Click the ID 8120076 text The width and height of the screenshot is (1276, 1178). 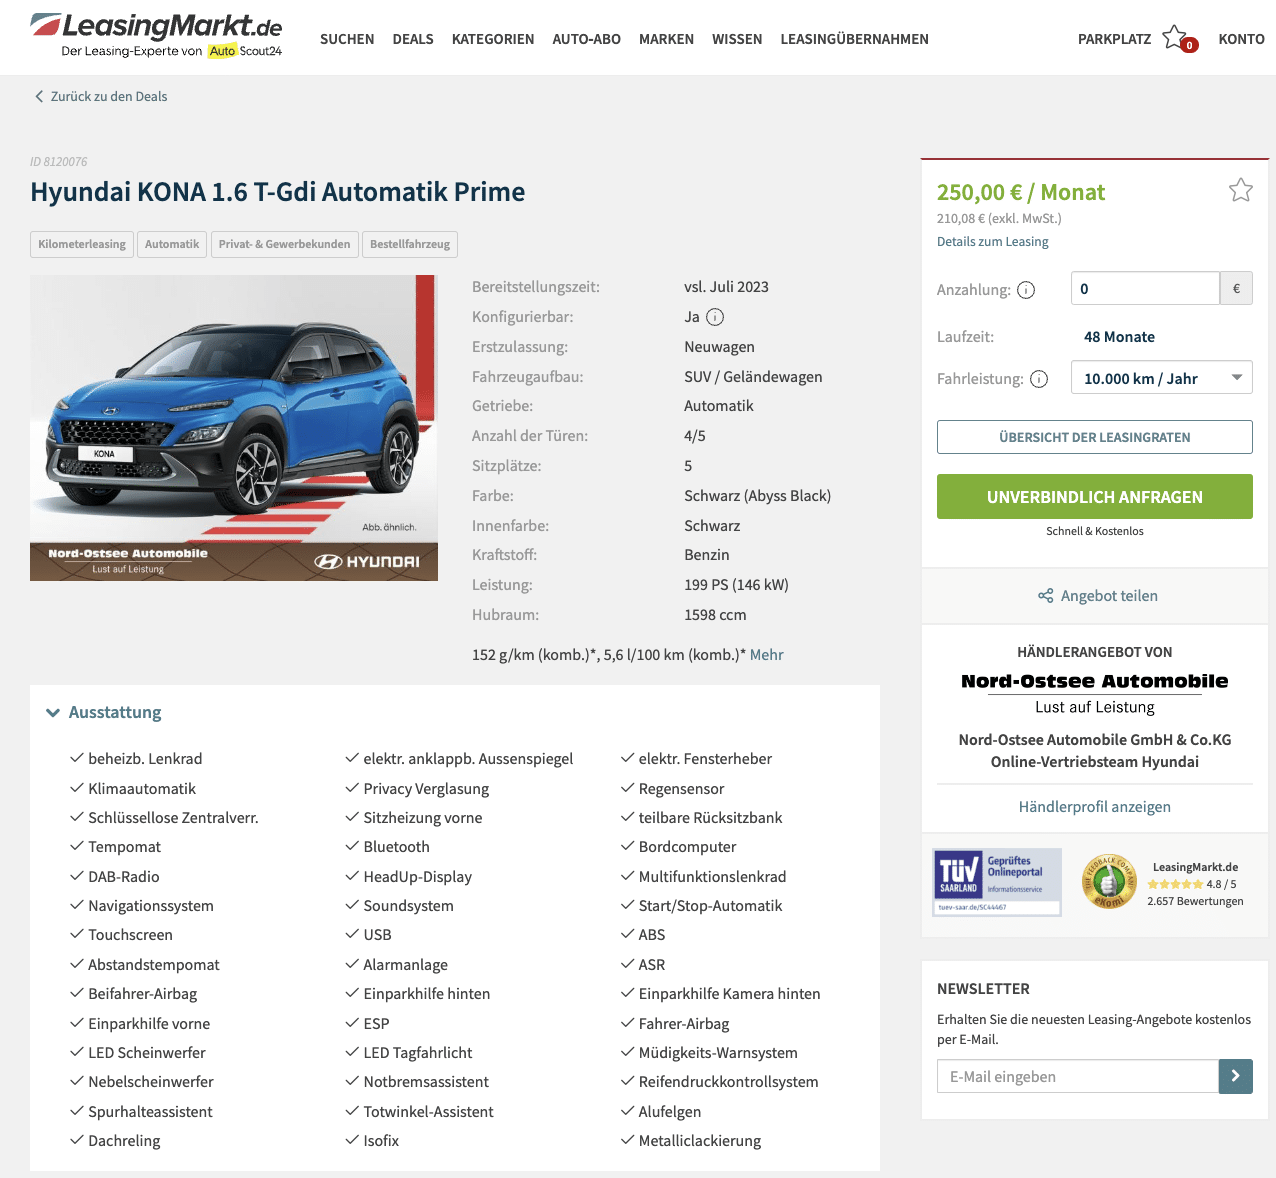tap(59, 162)
